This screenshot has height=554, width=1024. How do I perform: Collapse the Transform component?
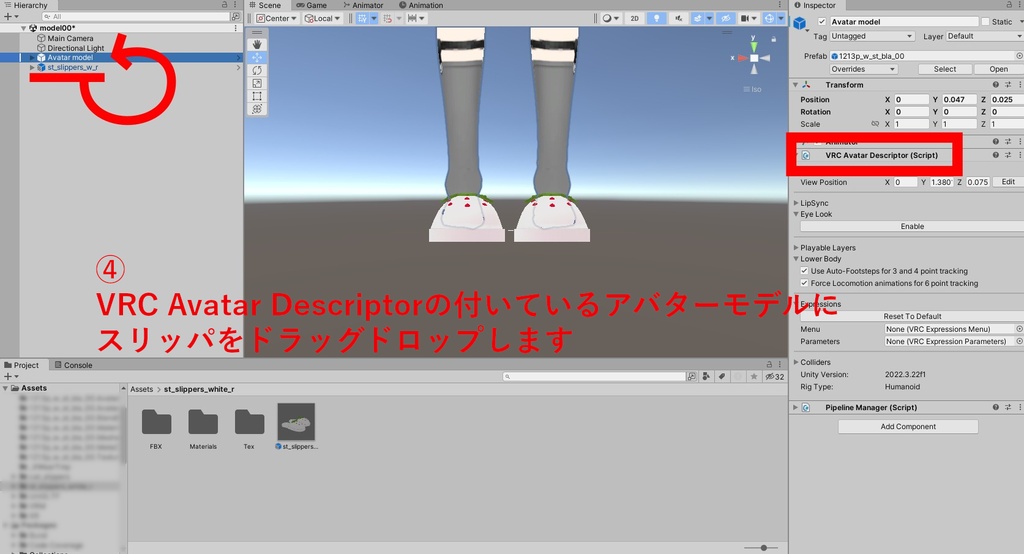(795, 85)
